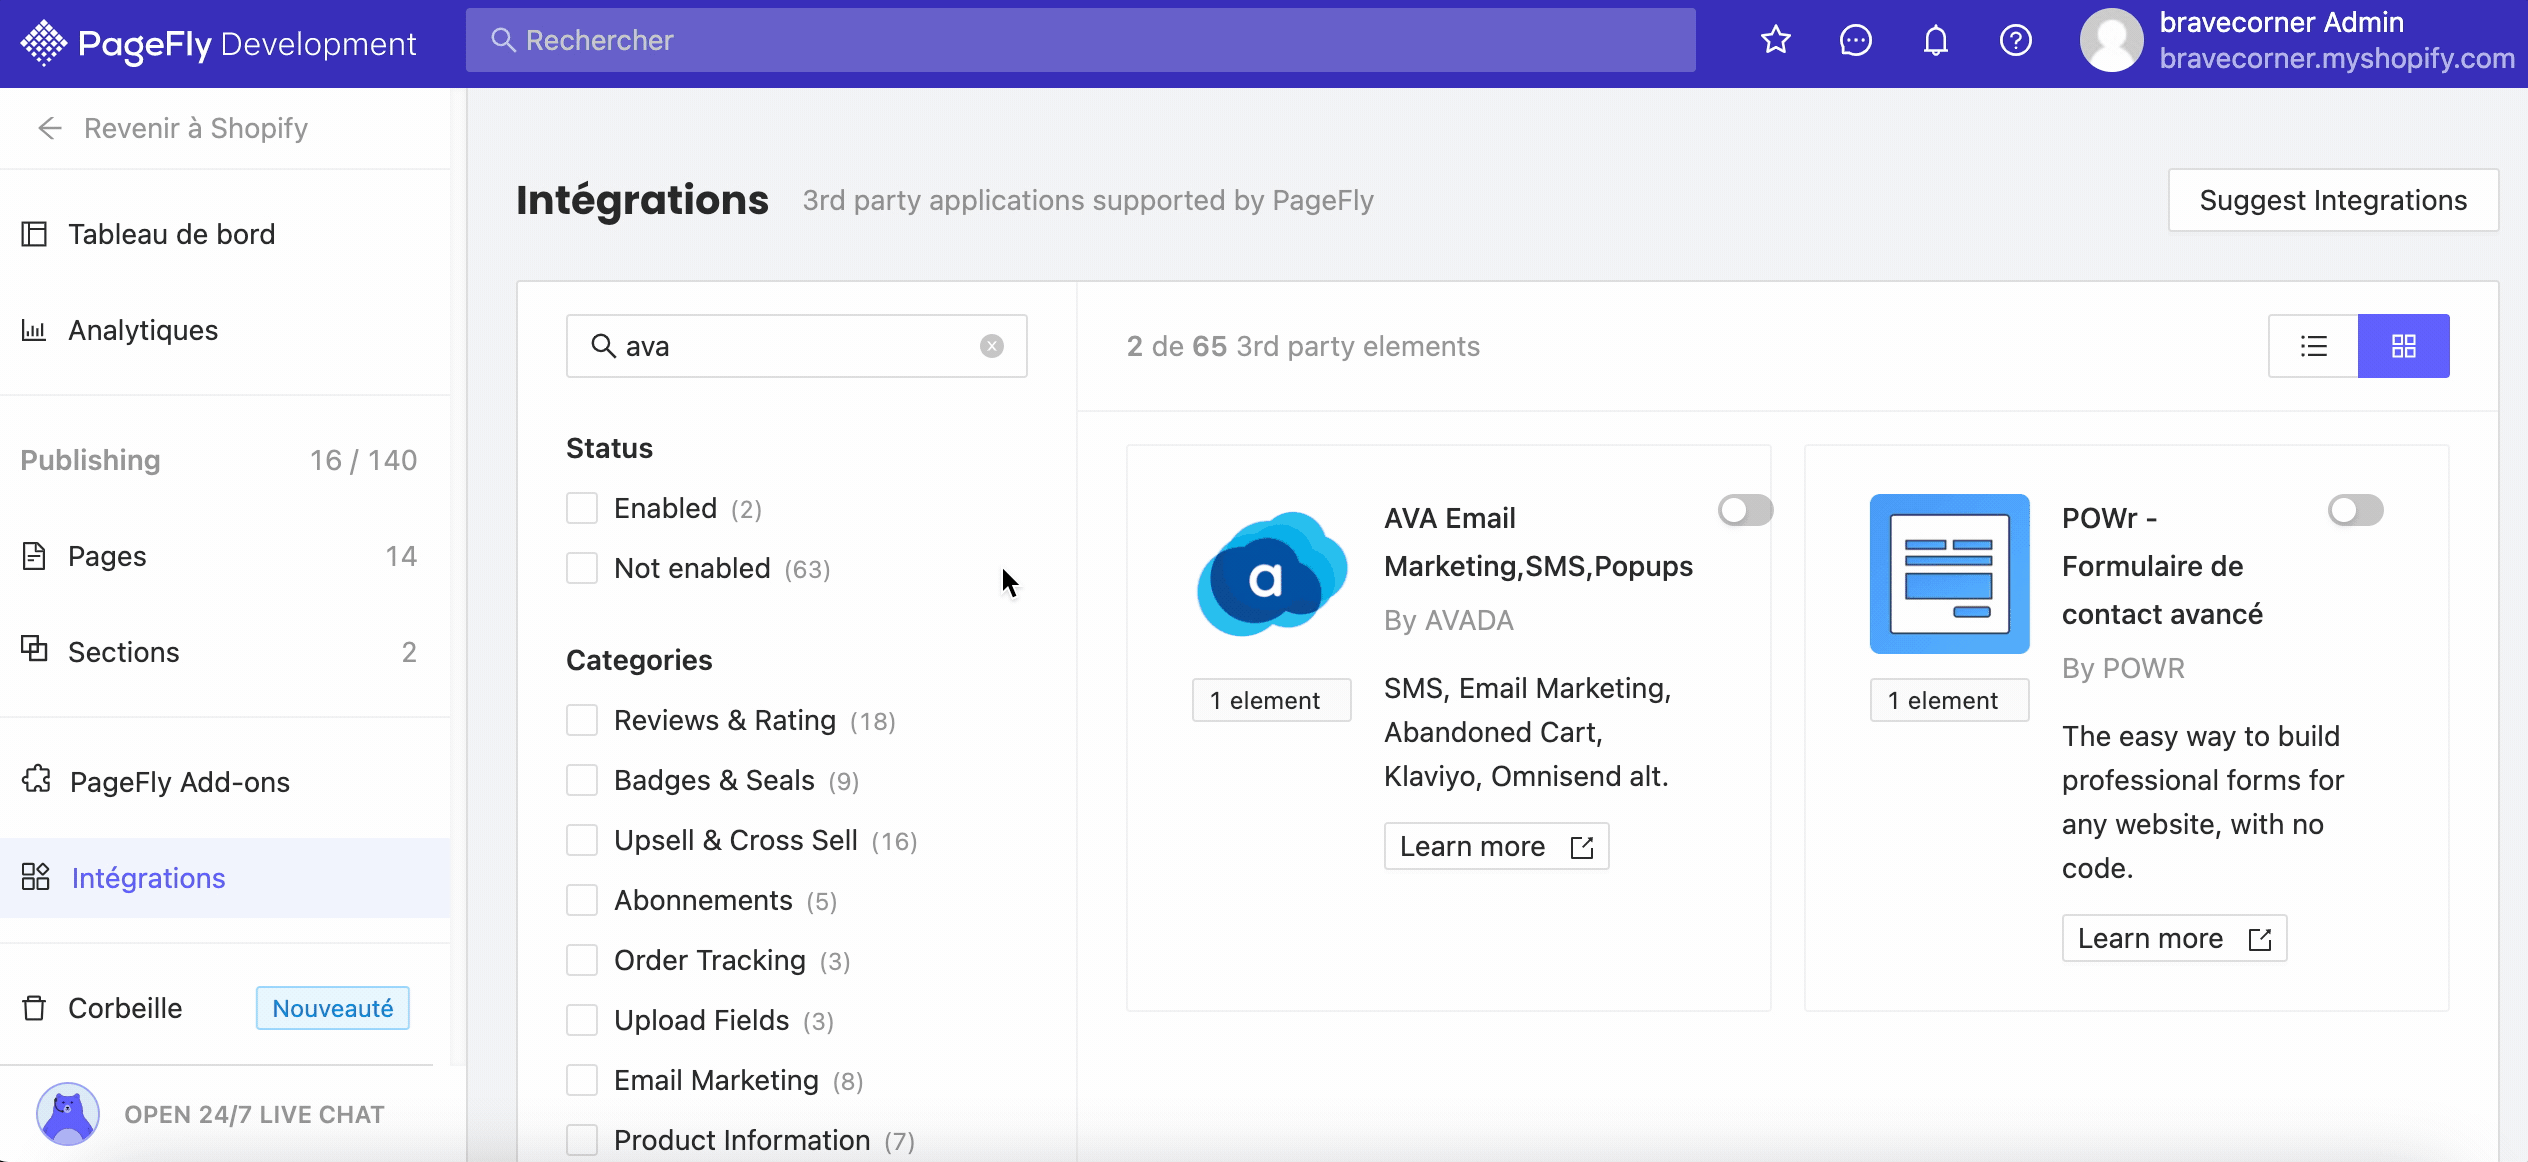Click the Suggest Integrations button
Image resolution: width=2528 pixels, height=1162 pixels.
(x=2333, y=200)
